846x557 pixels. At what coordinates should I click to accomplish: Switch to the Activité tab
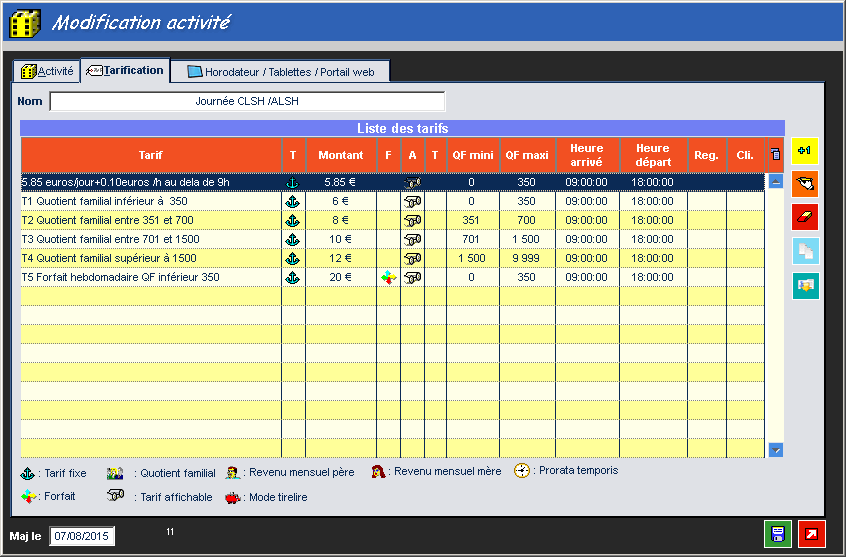pyautogui.click(x=47, y=71)
